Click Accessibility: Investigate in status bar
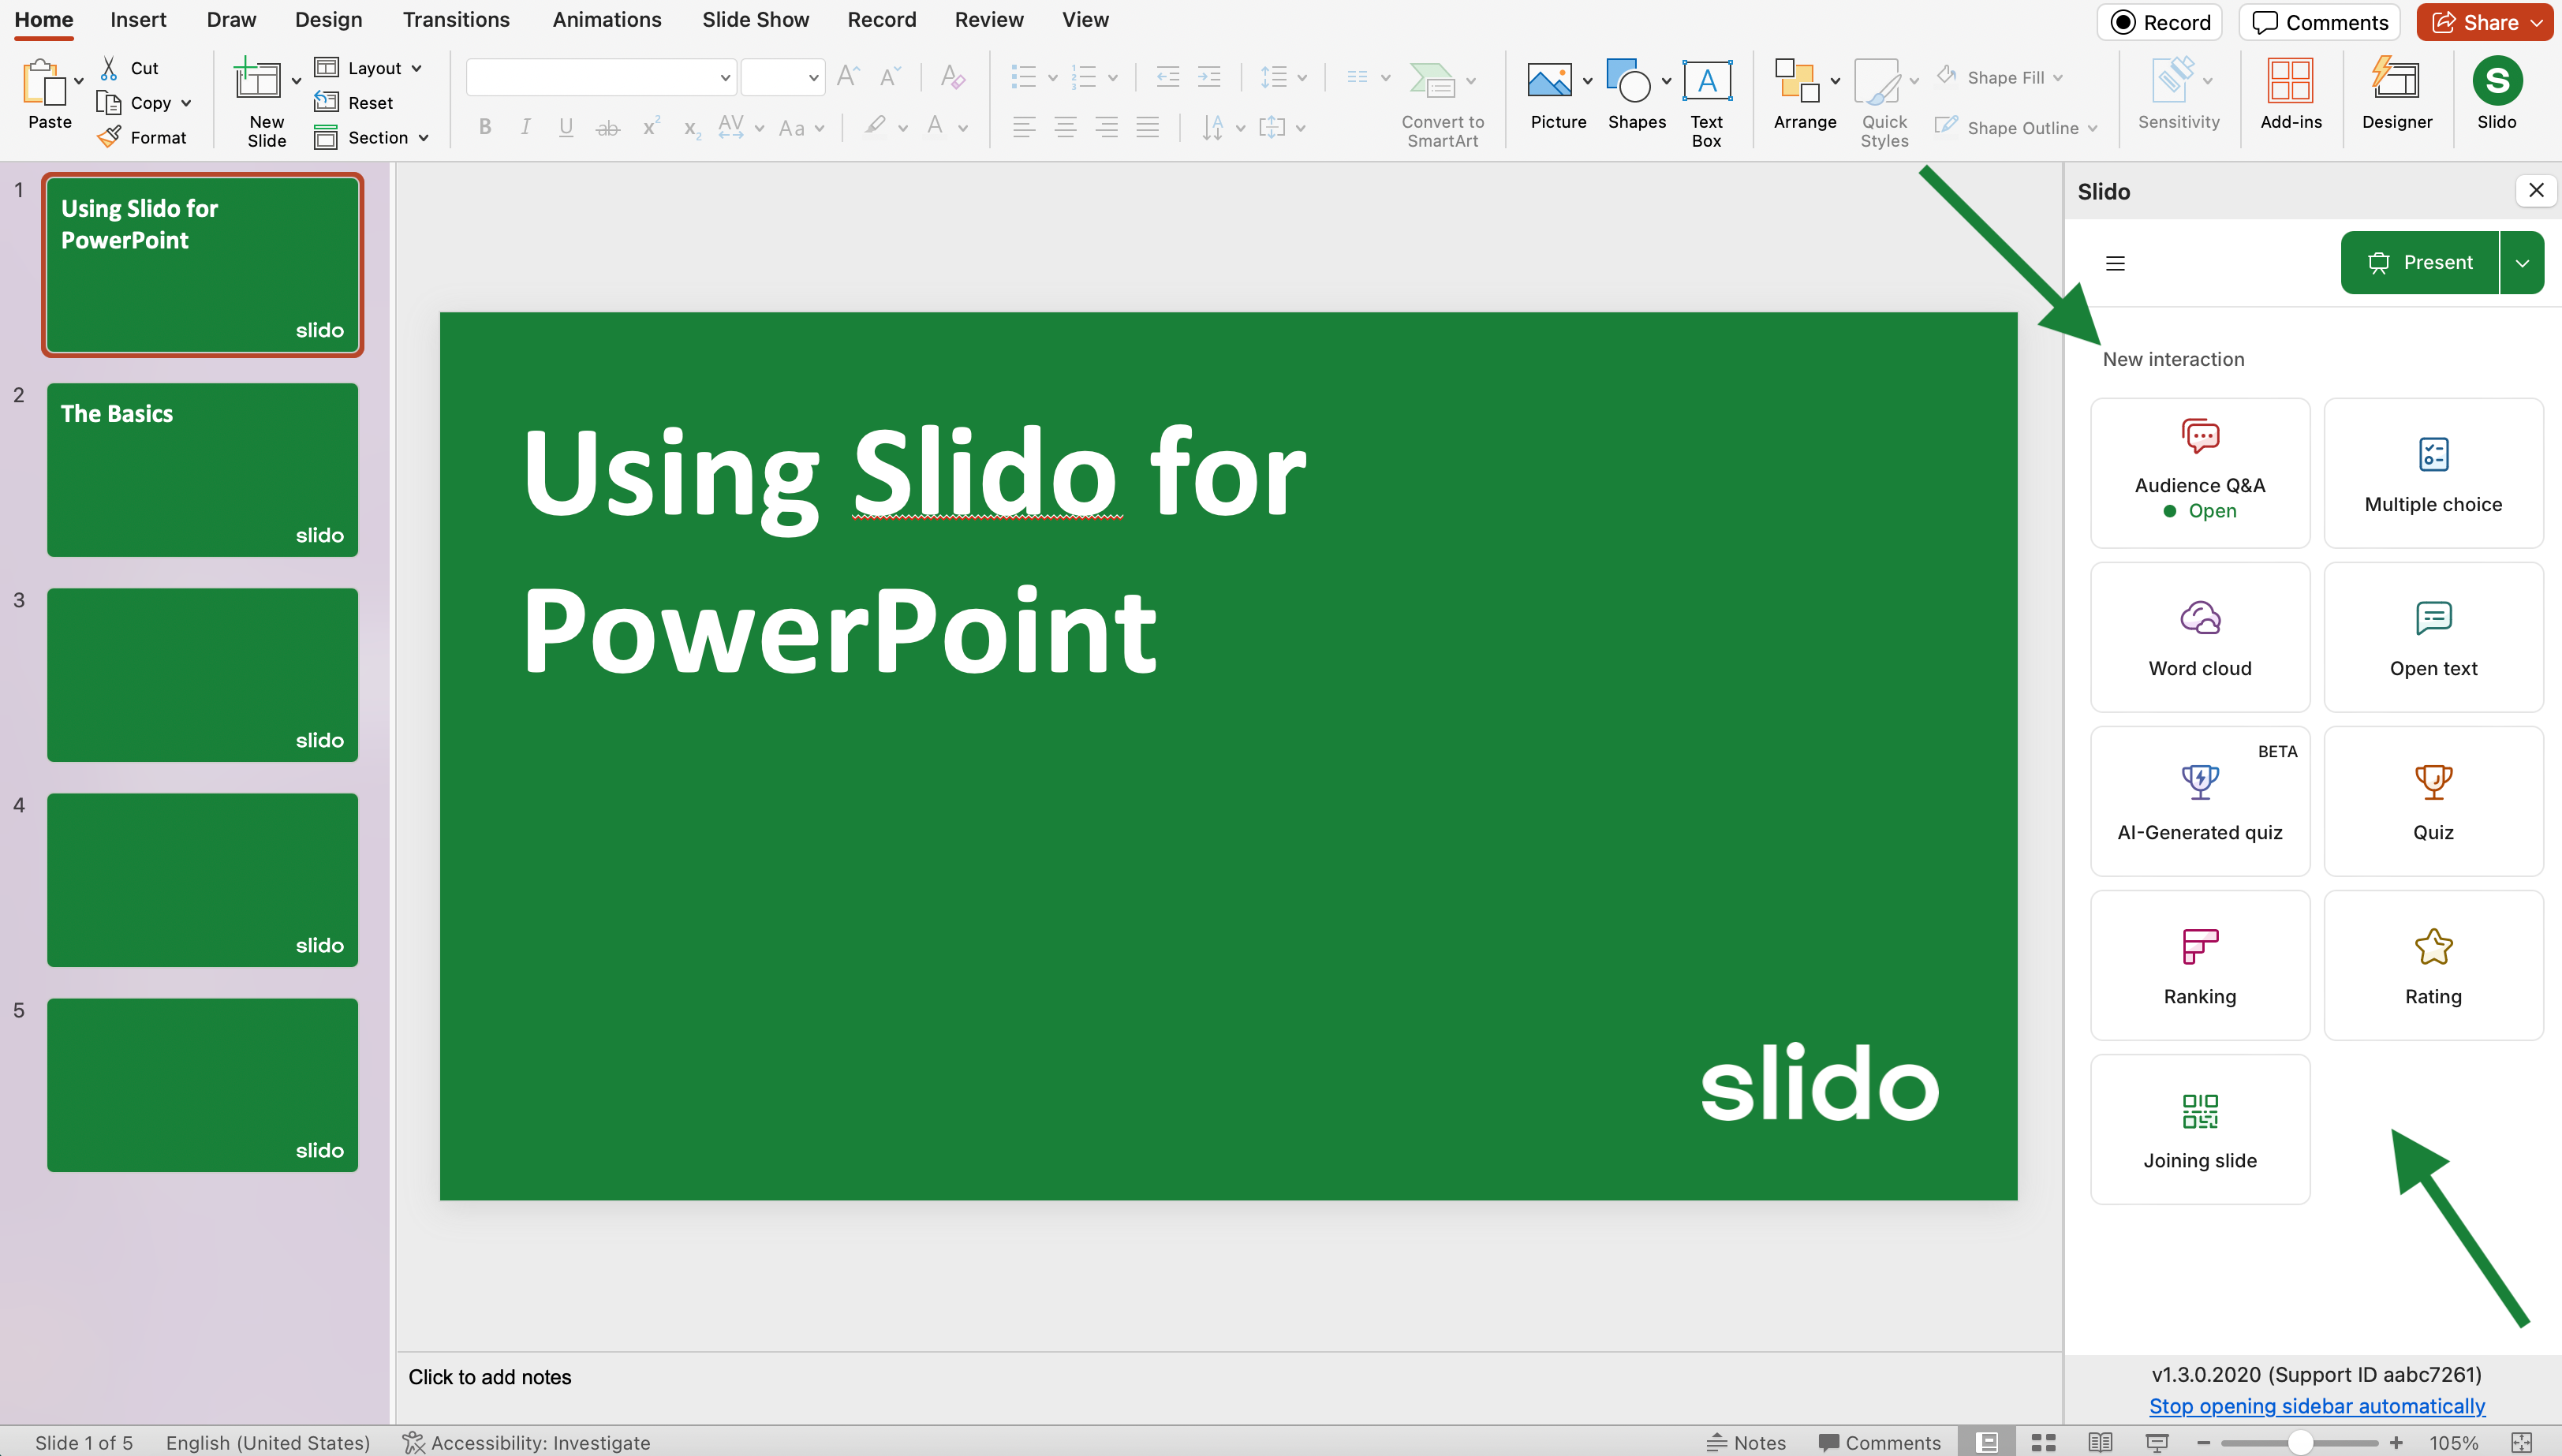Screen dimensions: 2562x1456 click(x=526, y=1442)
